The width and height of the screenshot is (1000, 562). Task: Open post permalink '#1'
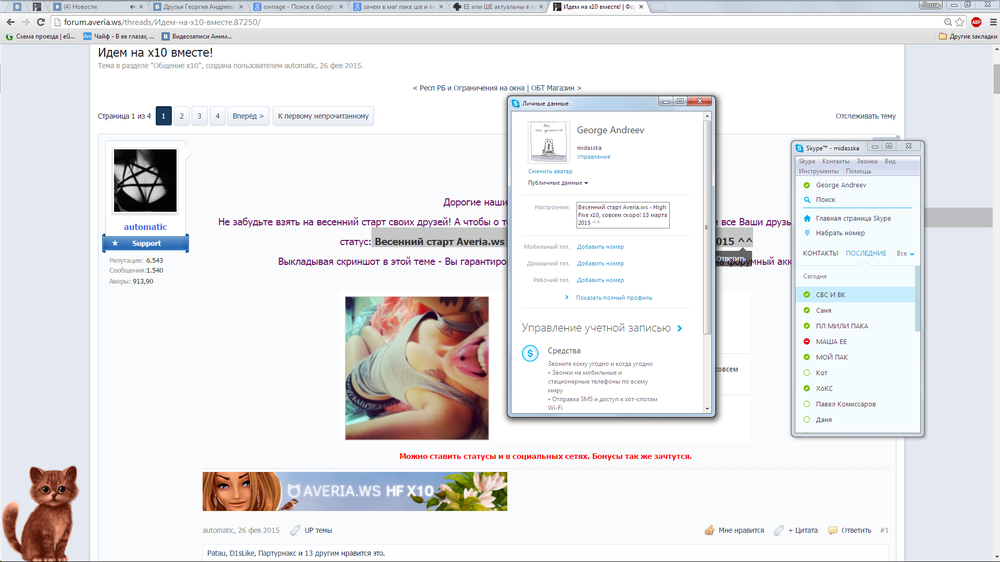pyautogui.click(x=884, y=530)
